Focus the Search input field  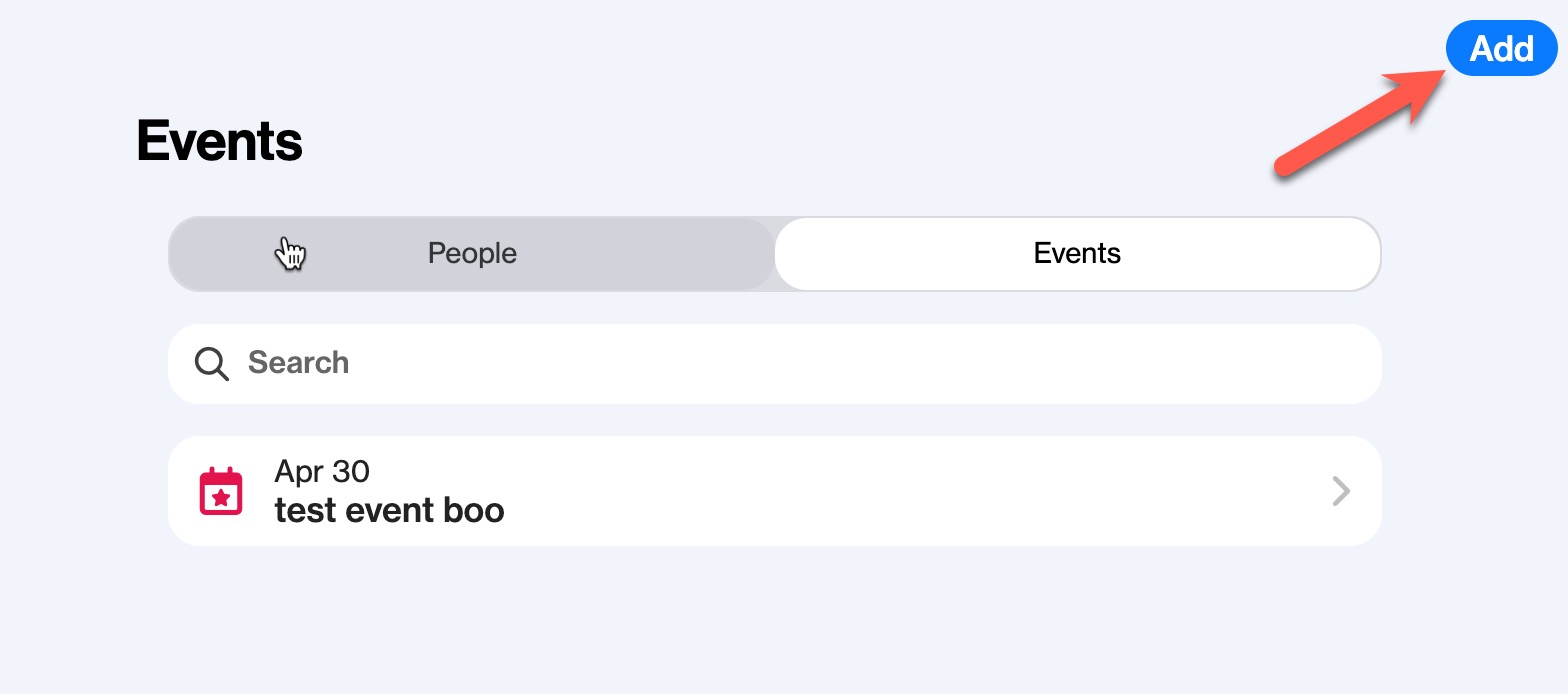point(775,363)
